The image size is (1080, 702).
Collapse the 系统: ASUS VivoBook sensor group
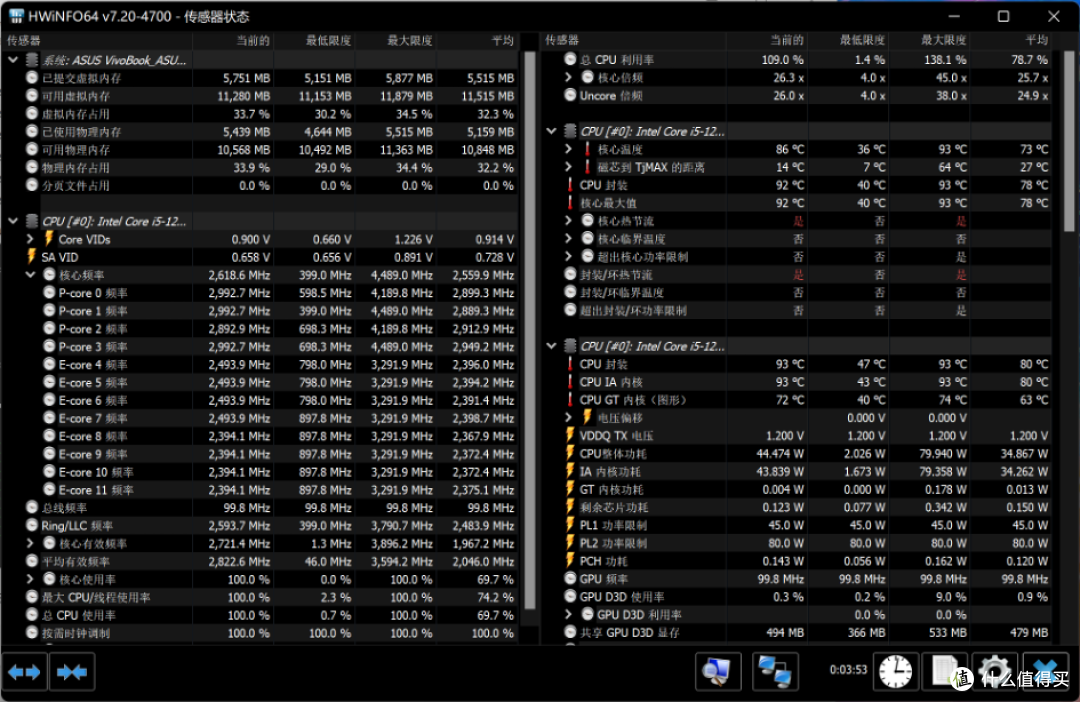tap(13, 60)
